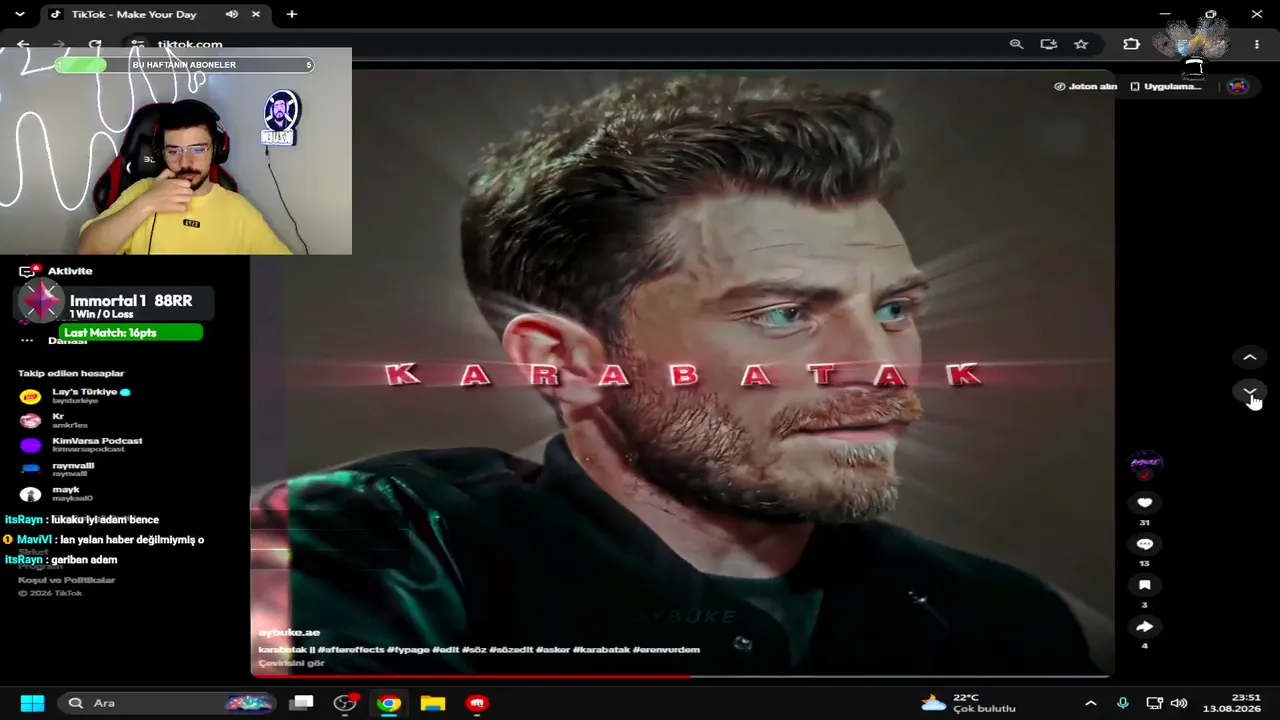The image size is (1280, 720).
Task: Close the TikTok browser tab
Action: [256, 14]
